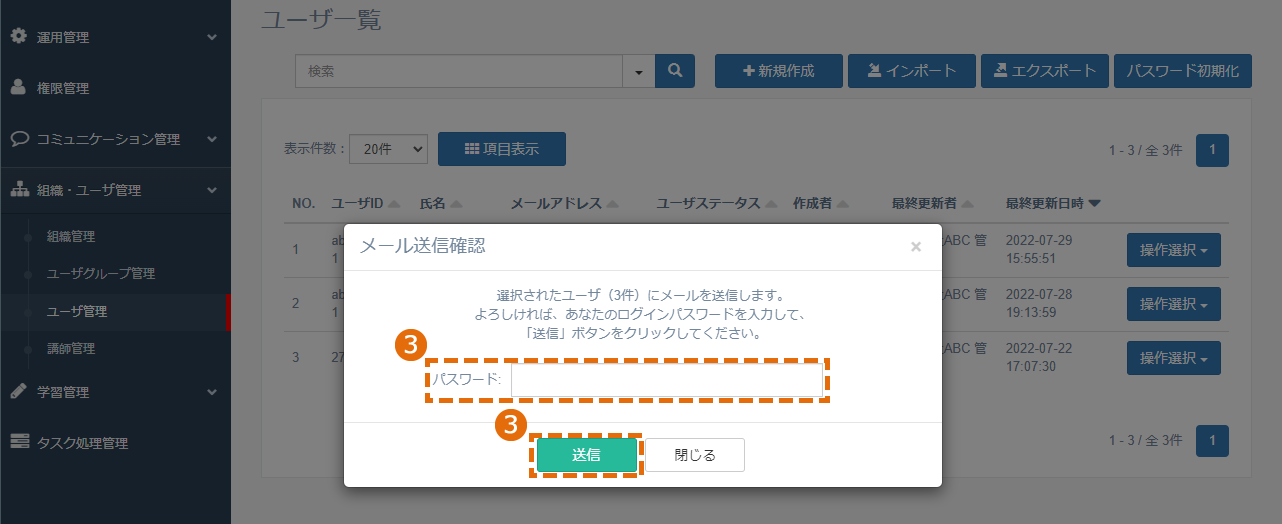Sort by 最終更新日時 column
The height and width of the screenshot is (524, 1282).
tap(1053, 203)
